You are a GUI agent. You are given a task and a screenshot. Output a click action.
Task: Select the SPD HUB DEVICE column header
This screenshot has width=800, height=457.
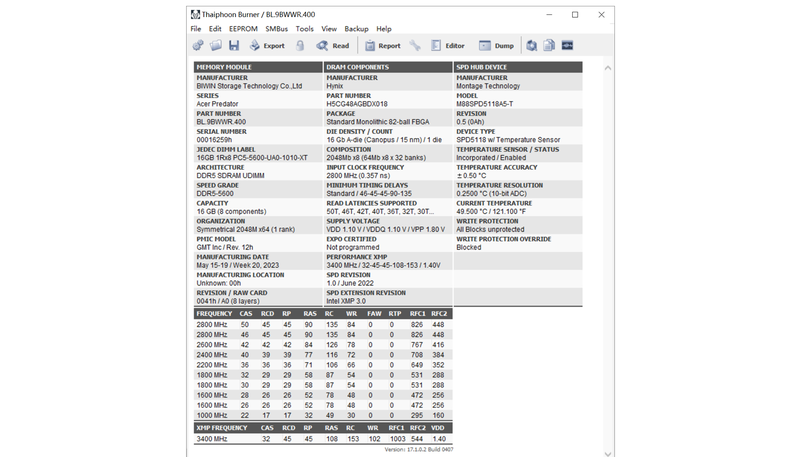(518, 67)
